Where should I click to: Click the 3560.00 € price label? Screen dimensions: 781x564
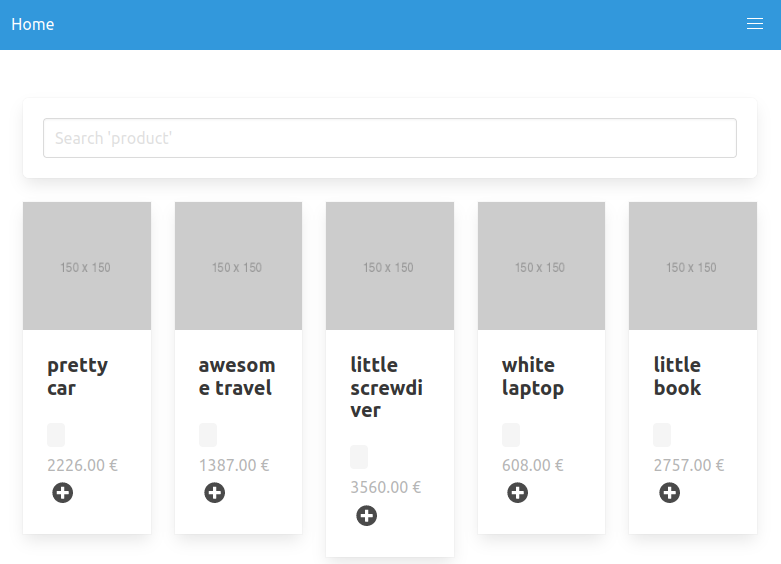click(x=386, y=487)
